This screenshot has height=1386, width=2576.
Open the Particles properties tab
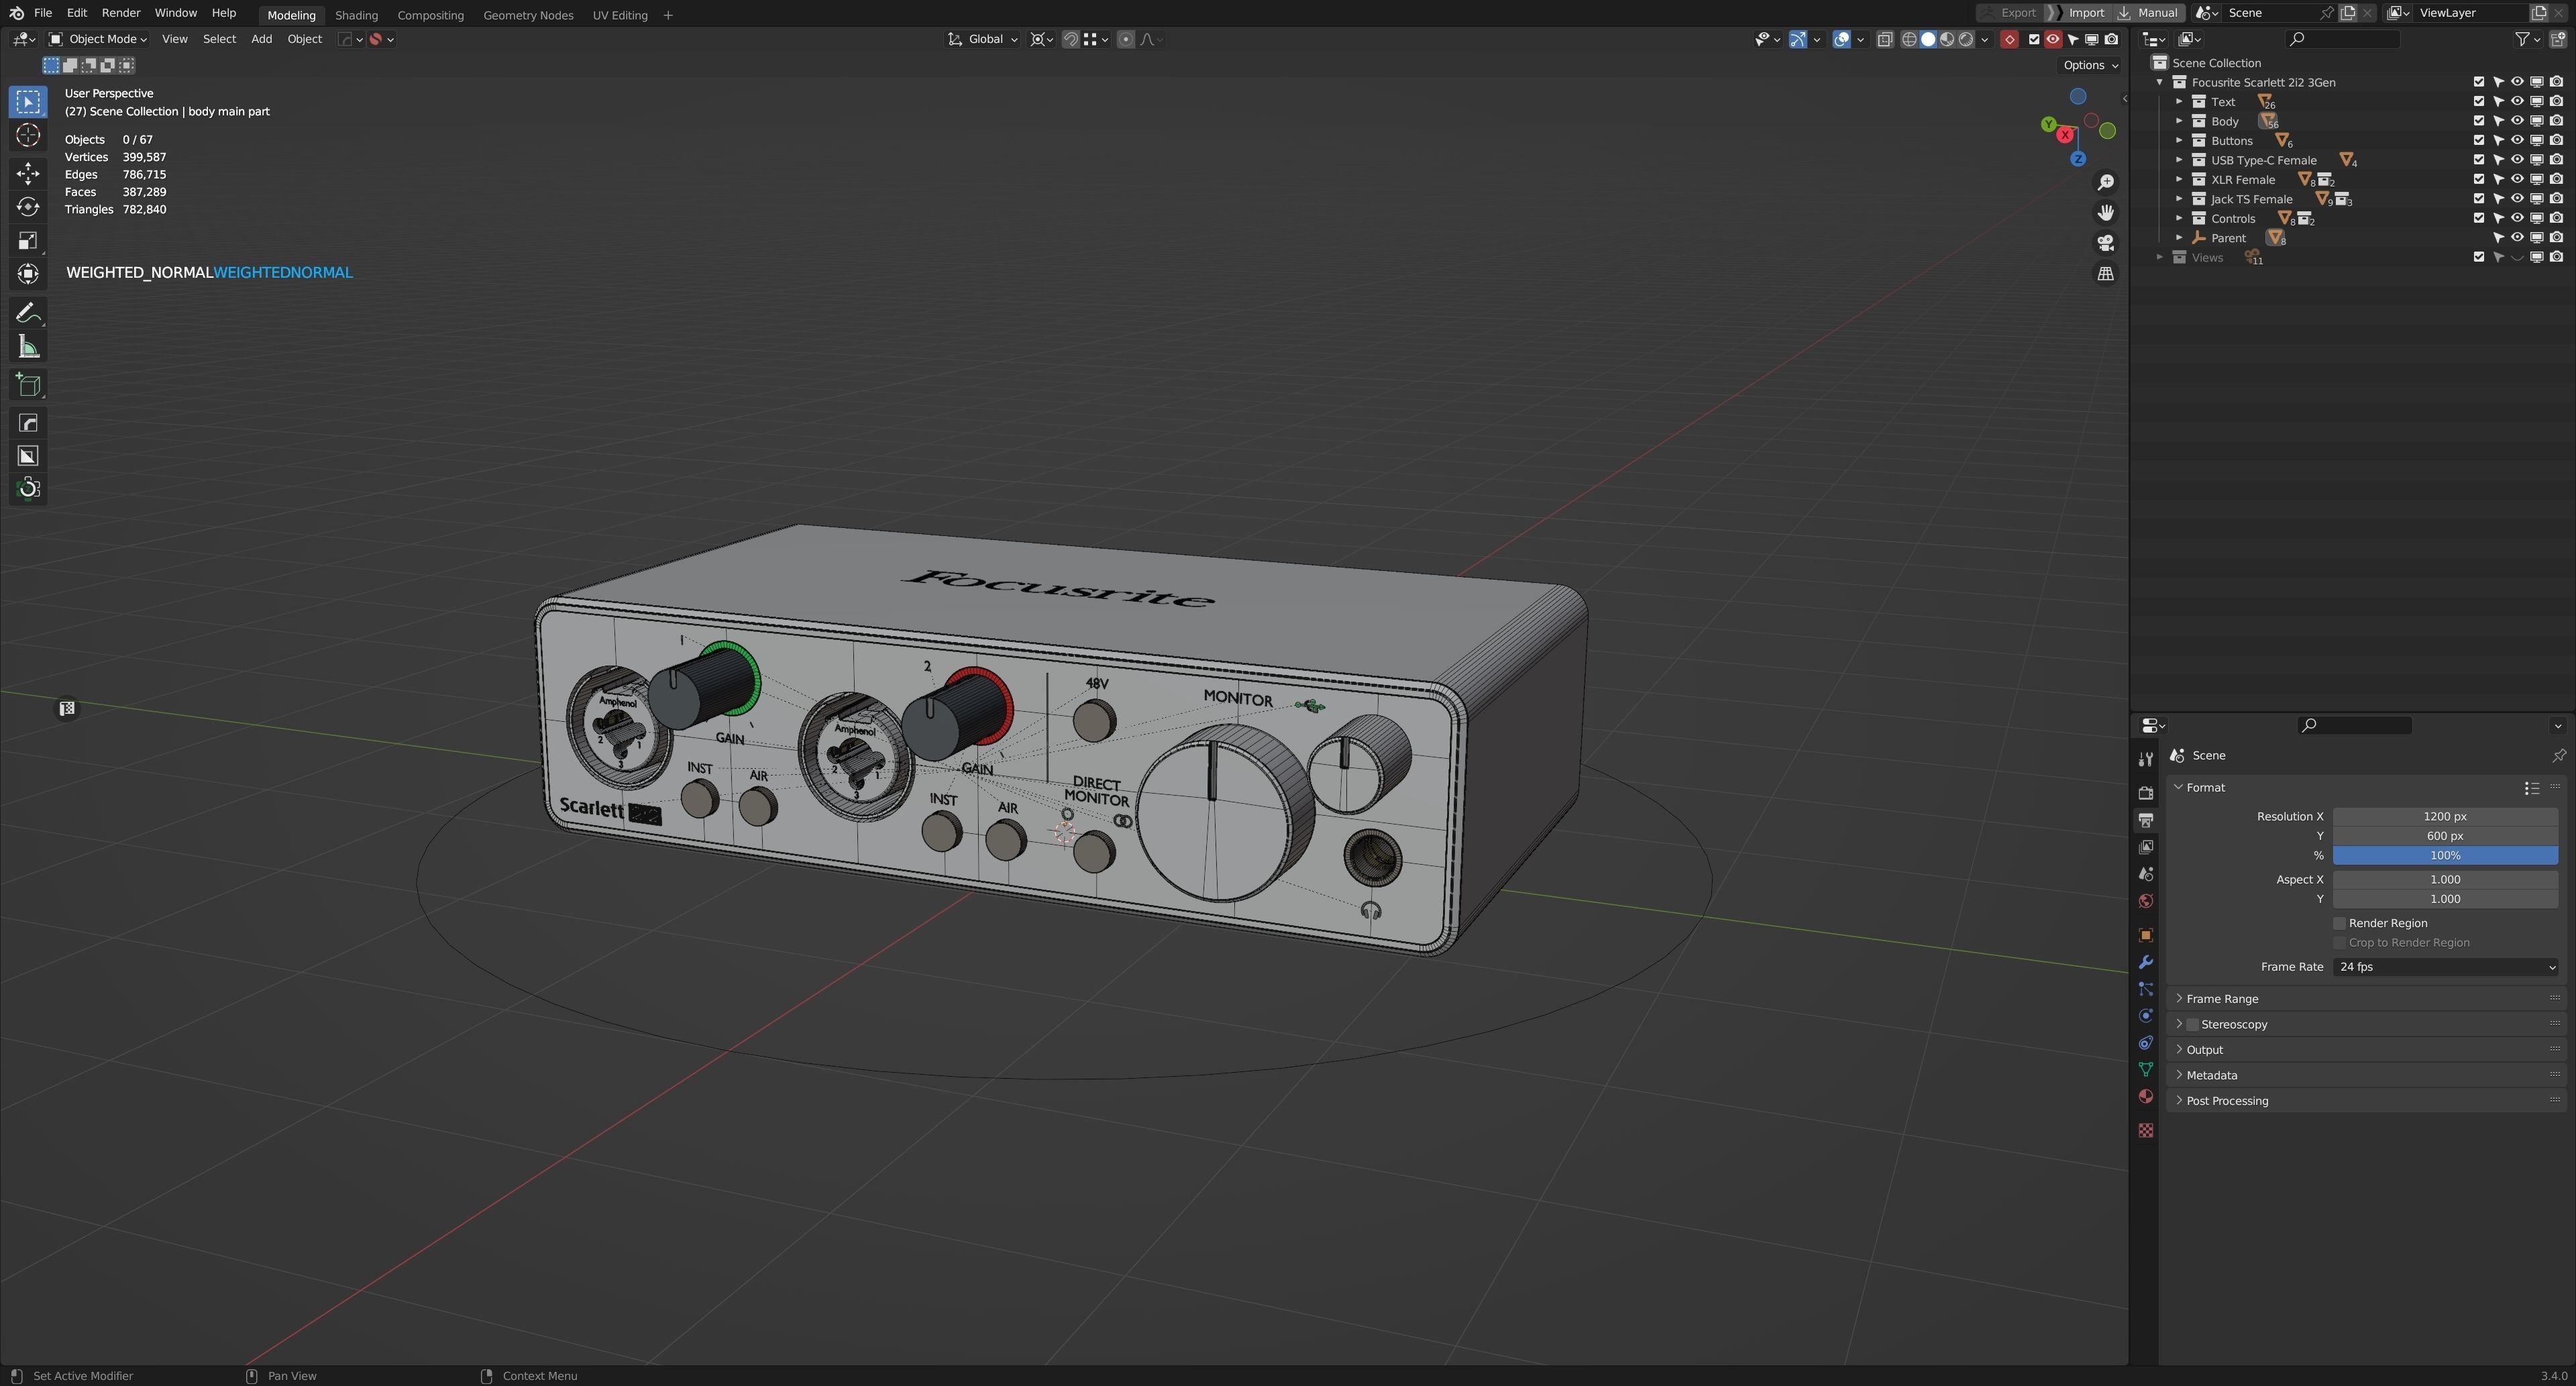2145,989
